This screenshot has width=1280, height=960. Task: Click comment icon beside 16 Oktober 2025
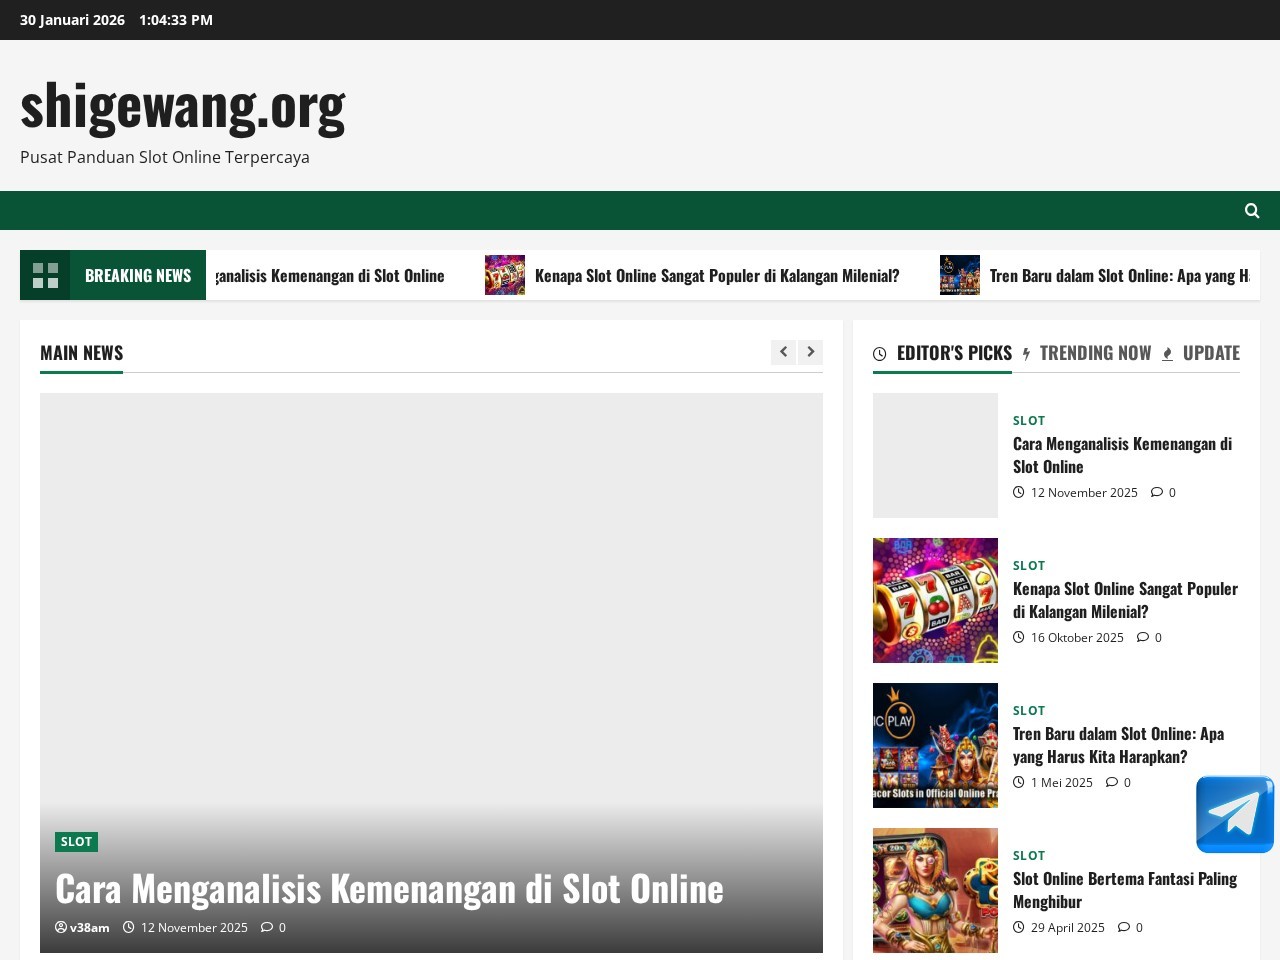coord(1143,637)
